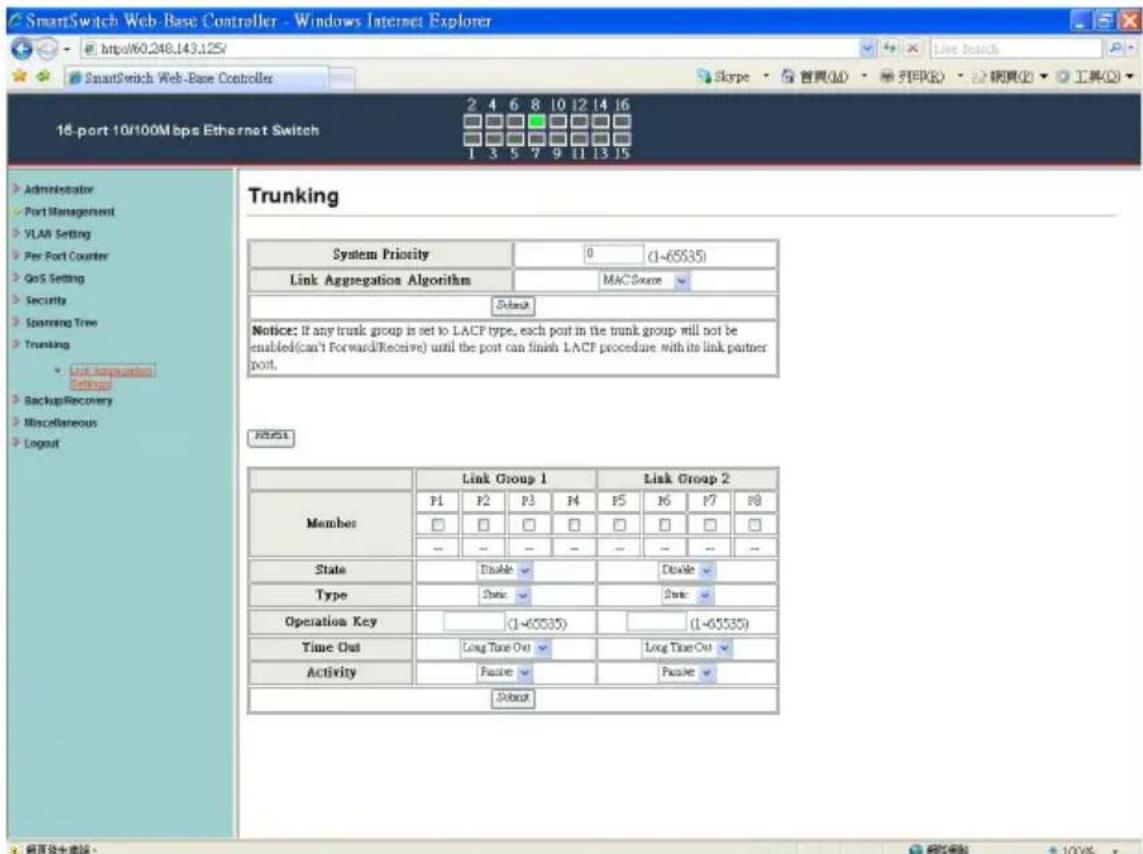Click the Refresh button above link group table
Screen dimensions: 1143x854
click(x=271, y=437)
